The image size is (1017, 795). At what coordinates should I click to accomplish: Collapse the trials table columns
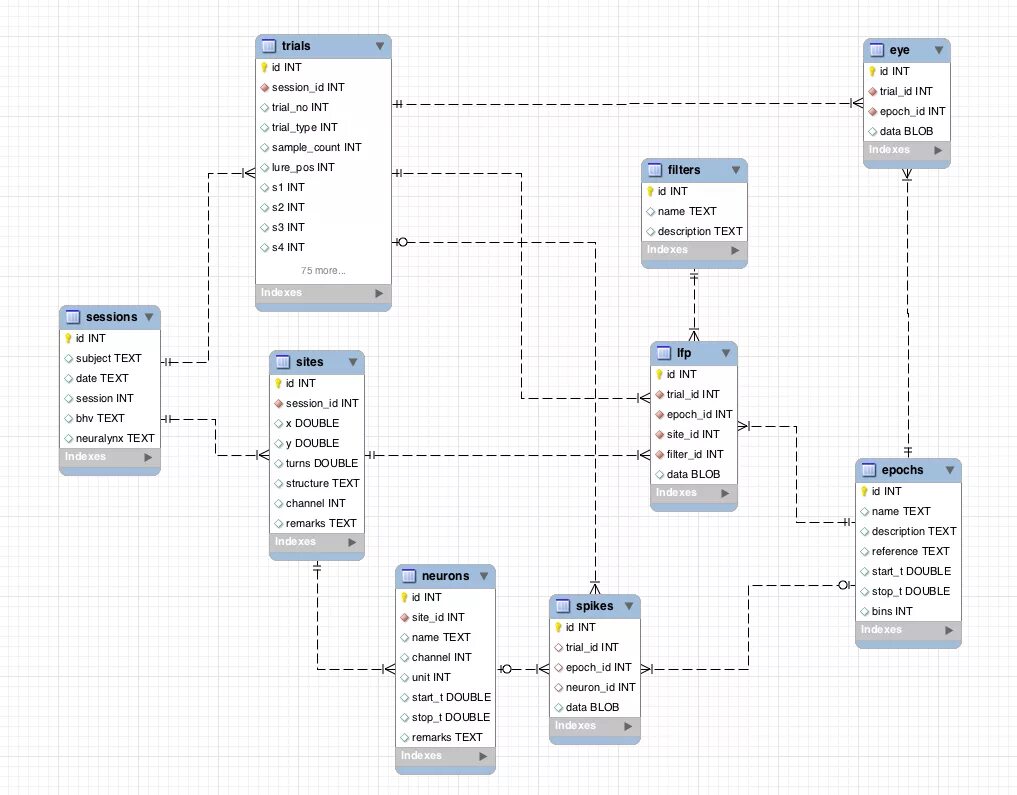tap(380, 46)
